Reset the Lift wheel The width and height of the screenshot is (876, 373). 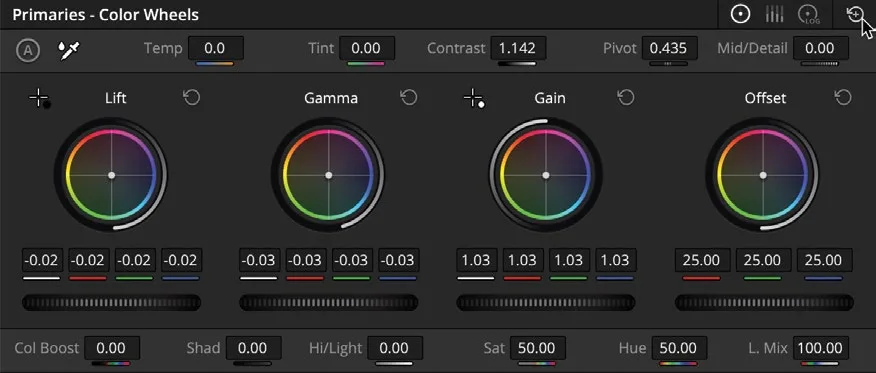click(x=192, y=98)
